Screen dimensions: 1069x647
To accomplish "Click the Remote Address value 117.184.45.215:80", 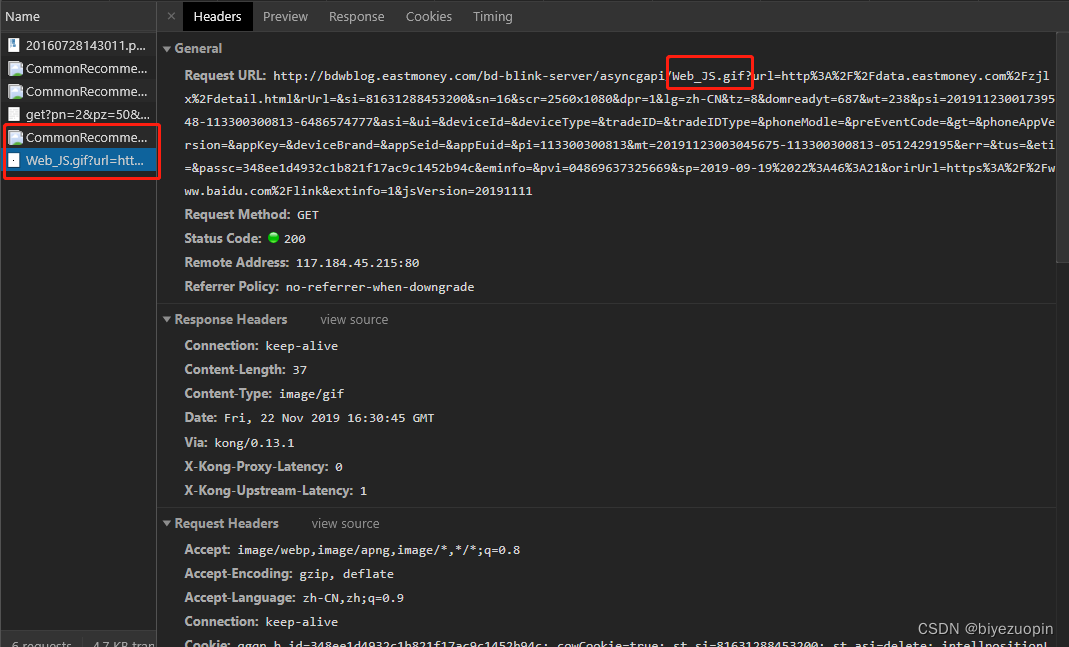I will 357,263.
